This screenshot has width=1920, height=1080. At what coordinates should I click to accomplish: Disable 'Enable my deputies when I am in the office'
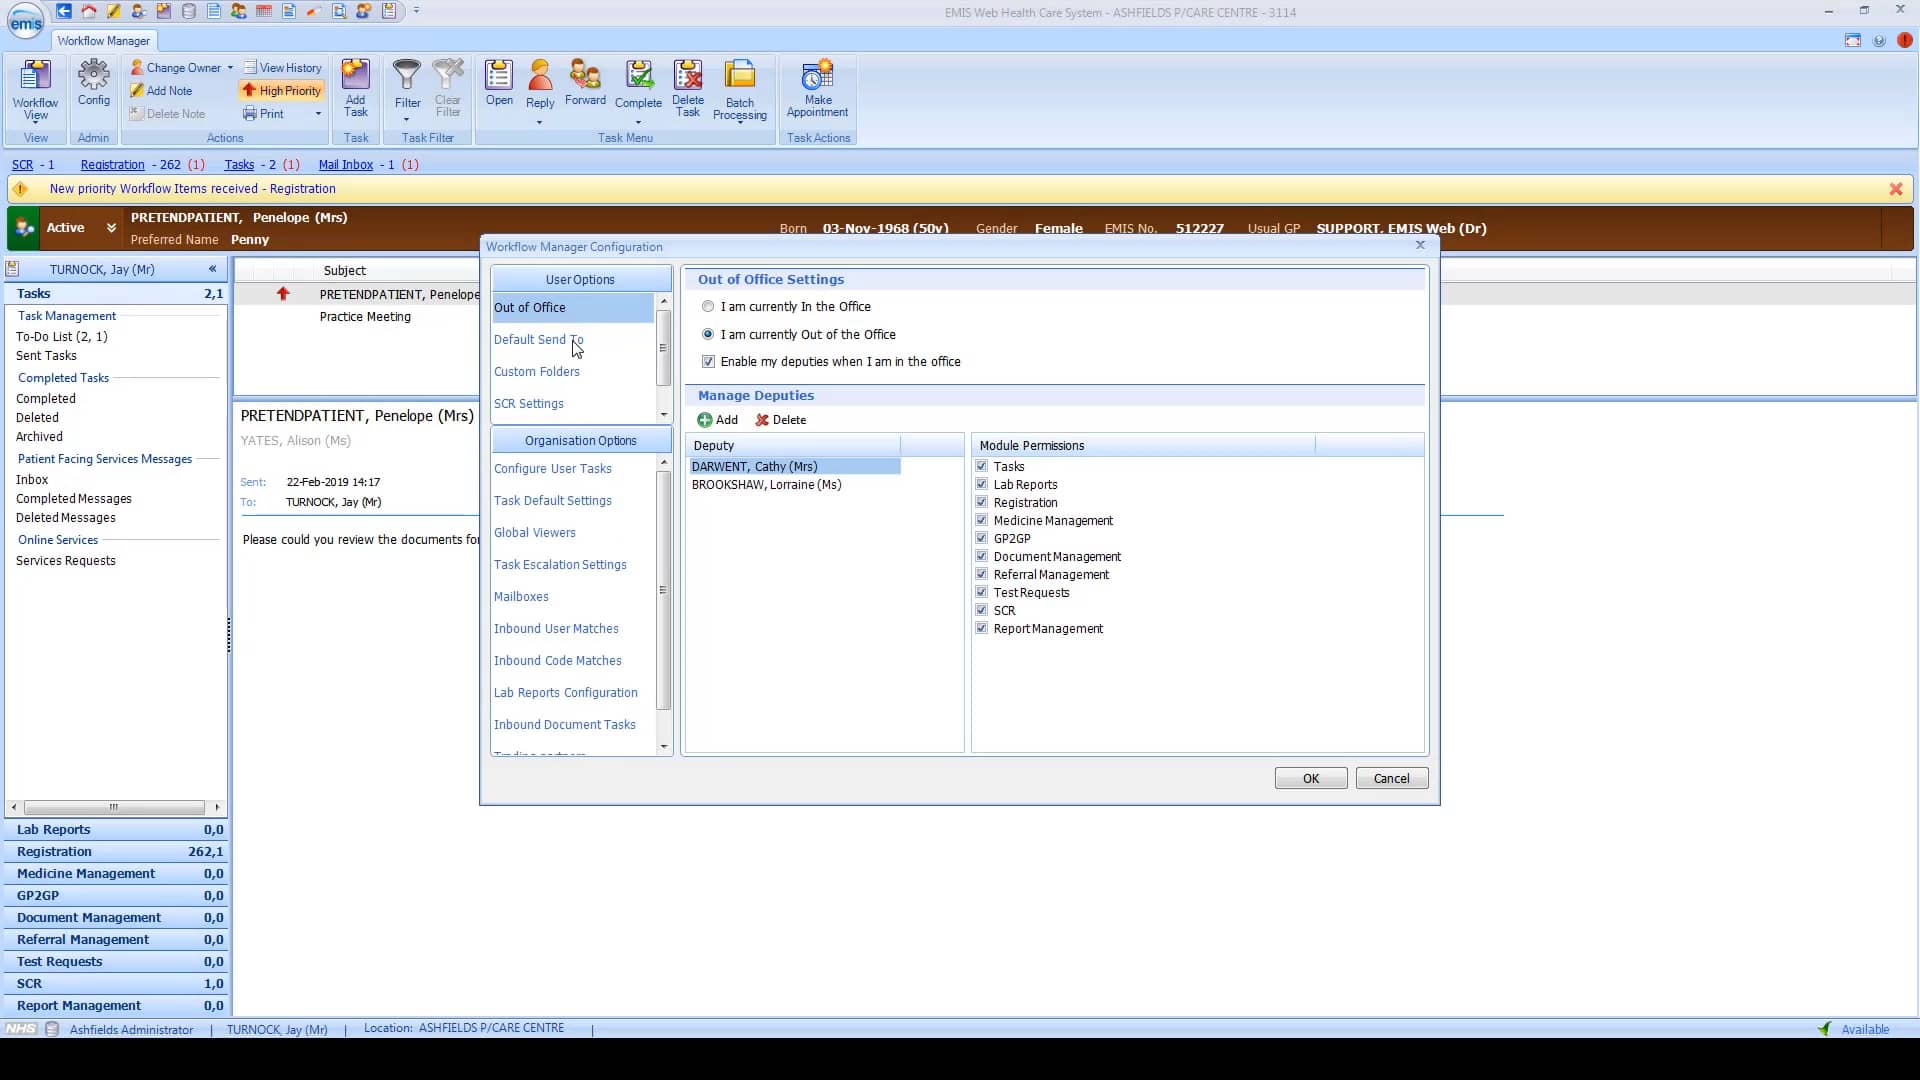pyautogui.click(x=708, y=361)
